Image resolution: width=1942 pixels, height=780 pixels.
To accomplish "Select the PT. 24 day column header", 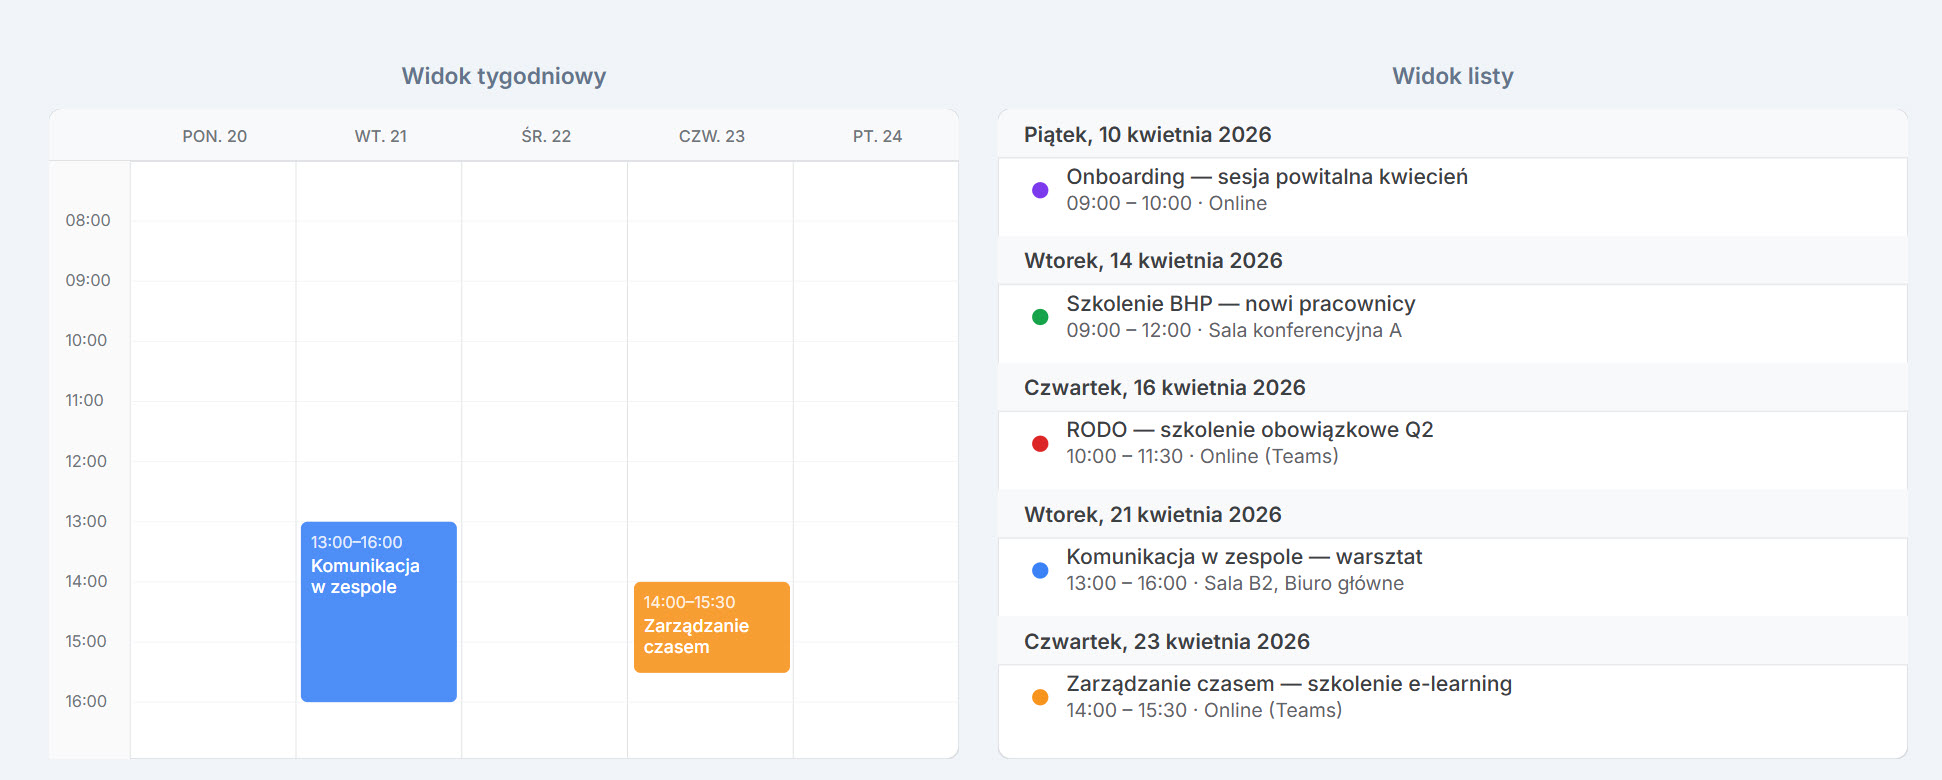I will 877,136.
